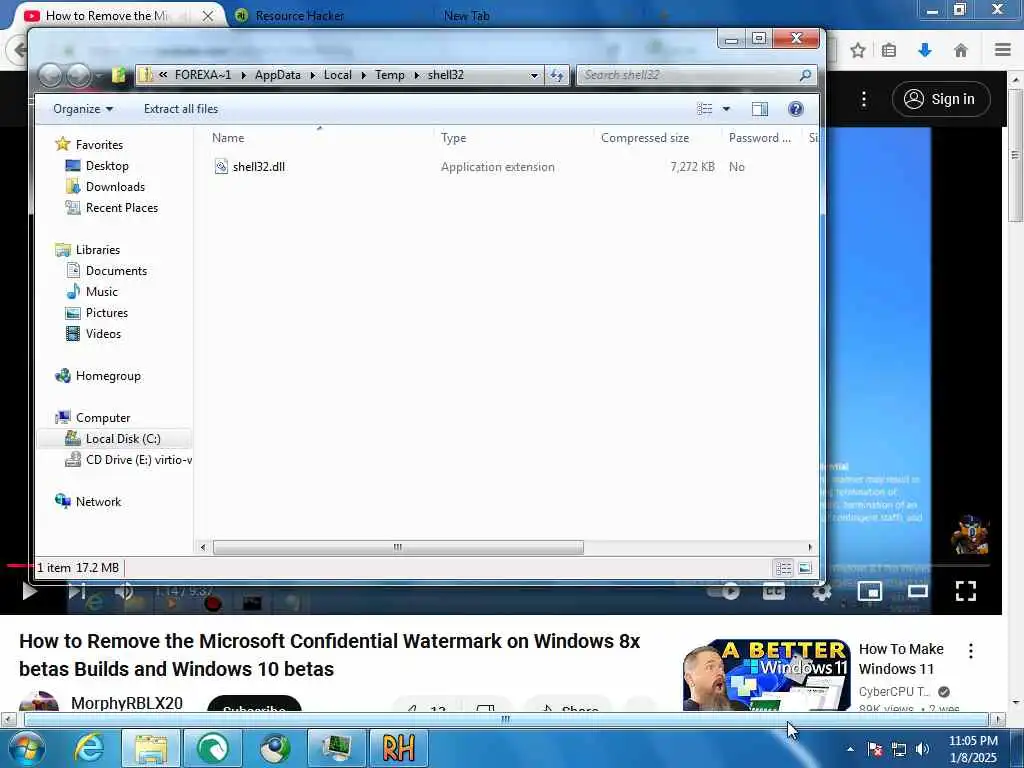Switch to the New Tab browser tab
This screenshot has height=768, width=1024.
467,16
